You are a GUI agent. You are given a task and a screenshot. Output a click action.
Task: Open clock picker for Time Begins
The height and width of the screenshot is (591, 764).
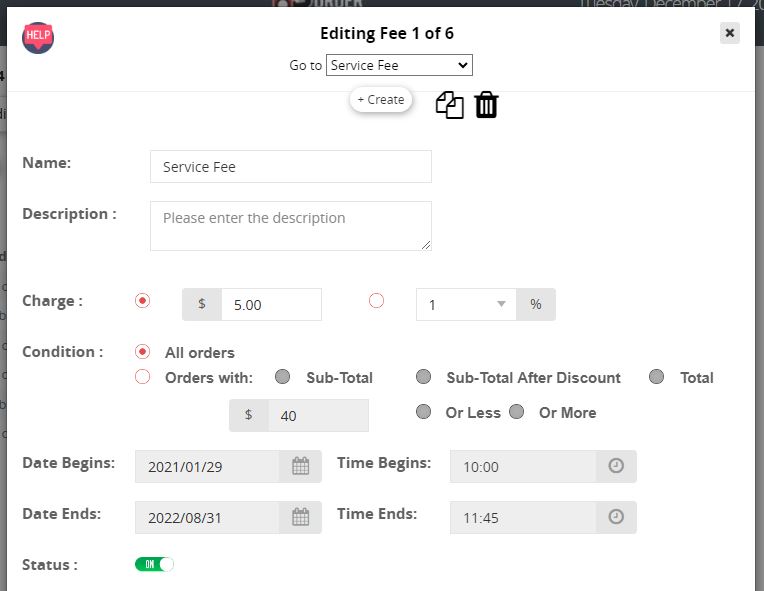[x=616, y=466]
